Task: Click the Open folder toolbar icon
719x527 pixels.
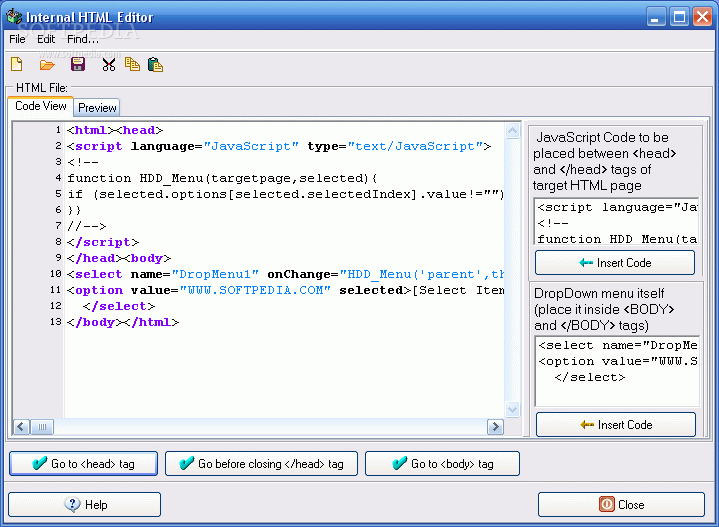Action: (x=47, y=65)
